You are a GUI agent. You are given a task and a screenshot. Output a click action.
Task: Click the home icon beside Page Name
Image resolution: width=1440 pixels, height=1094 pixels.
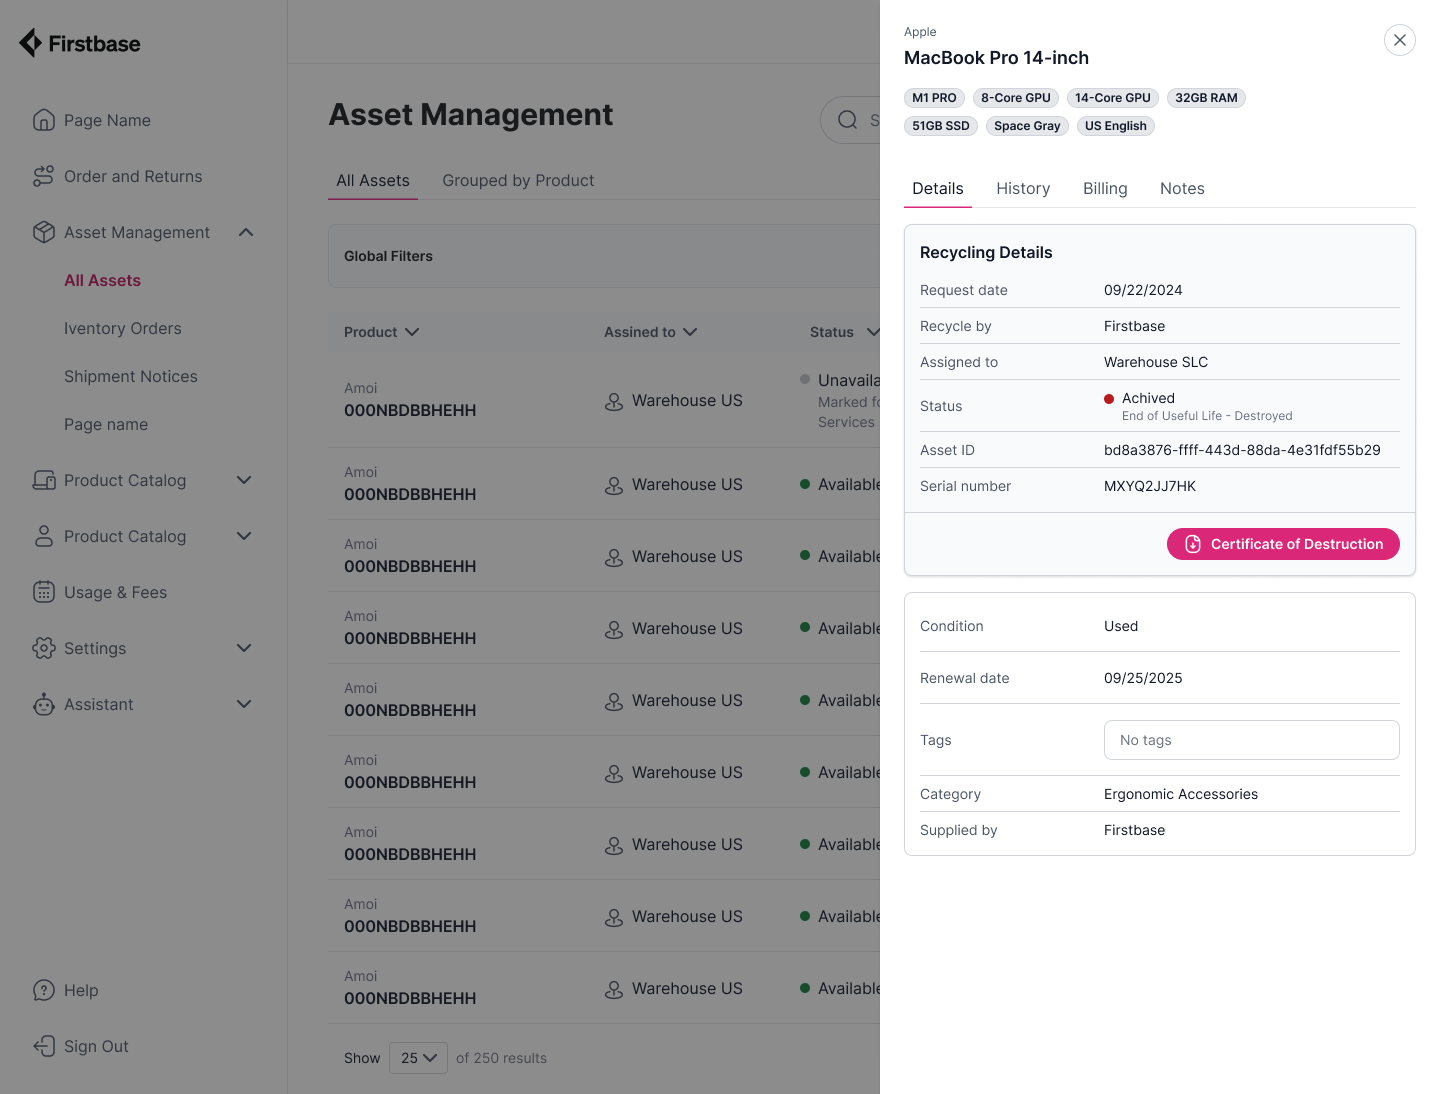coord(44,120)
